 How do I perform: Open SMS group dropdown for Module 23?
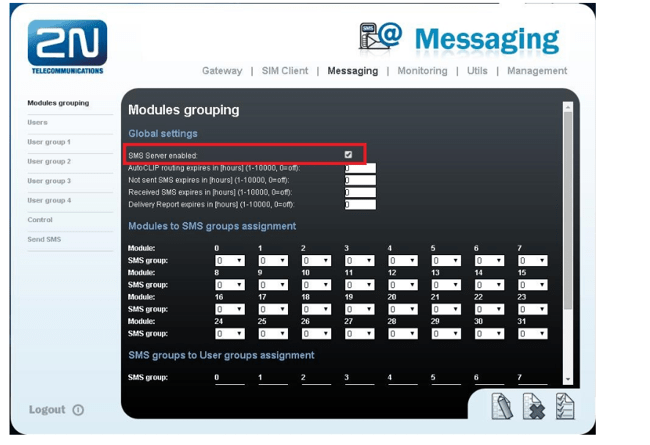click(x=533, y=309)
